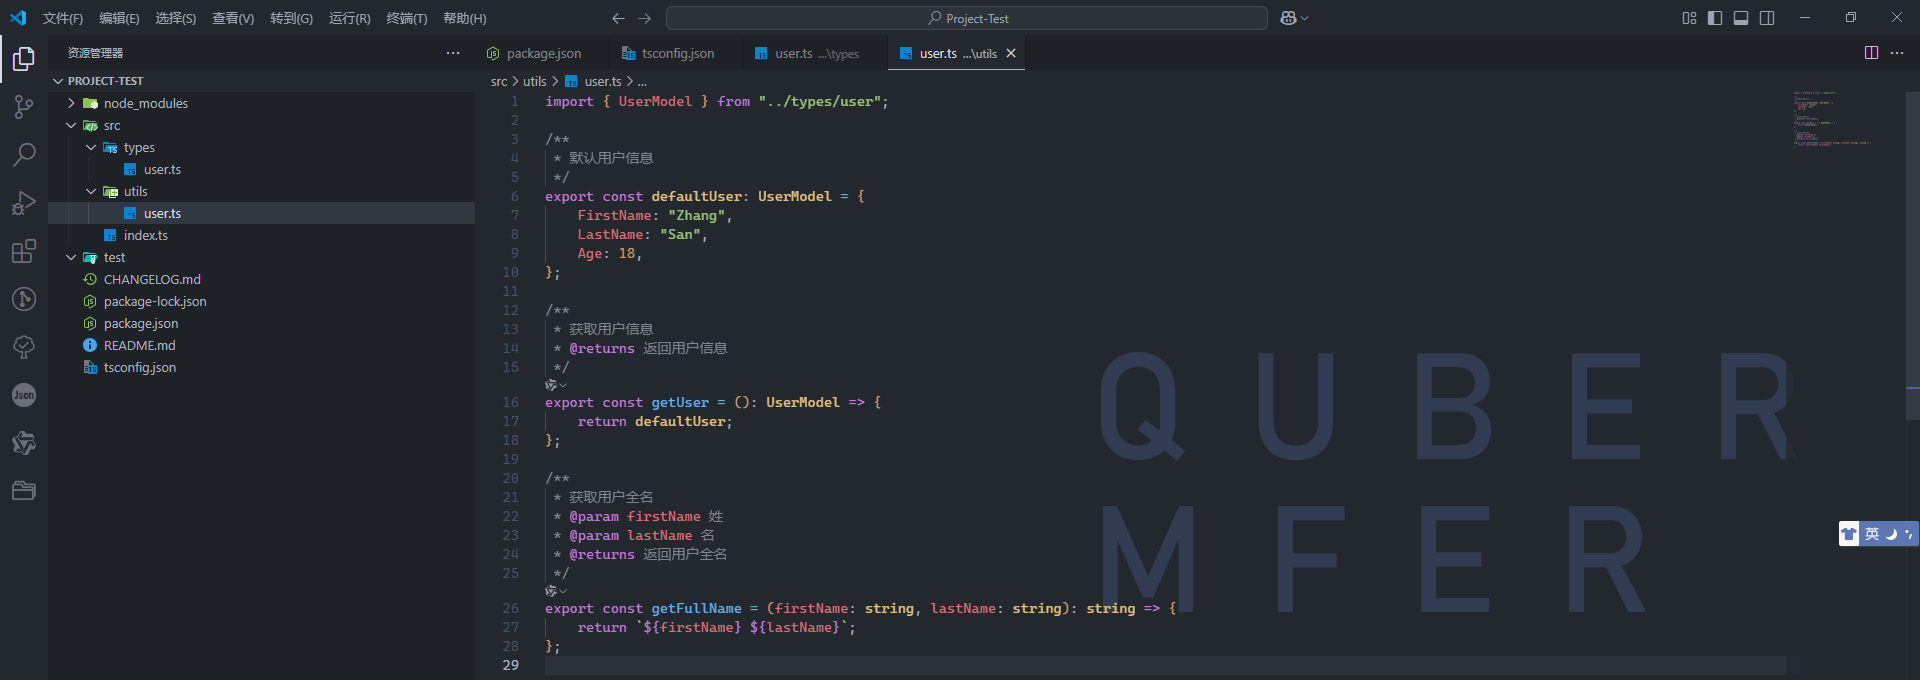Open the tree-shaped icon in activity bar
1920x680 pixels.
tap(24, 347)
